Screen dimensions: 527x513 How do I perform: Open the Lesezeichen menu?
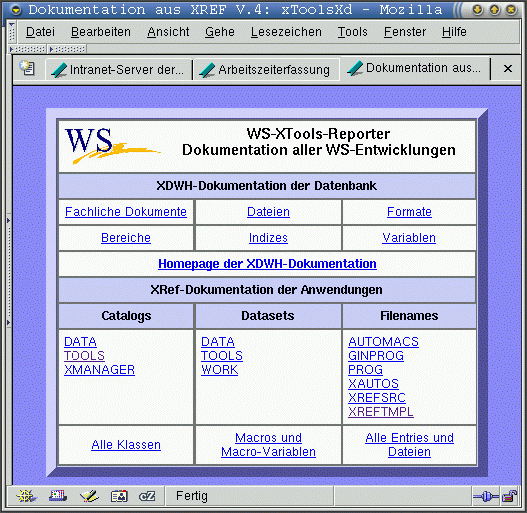[x=286, y=32]
